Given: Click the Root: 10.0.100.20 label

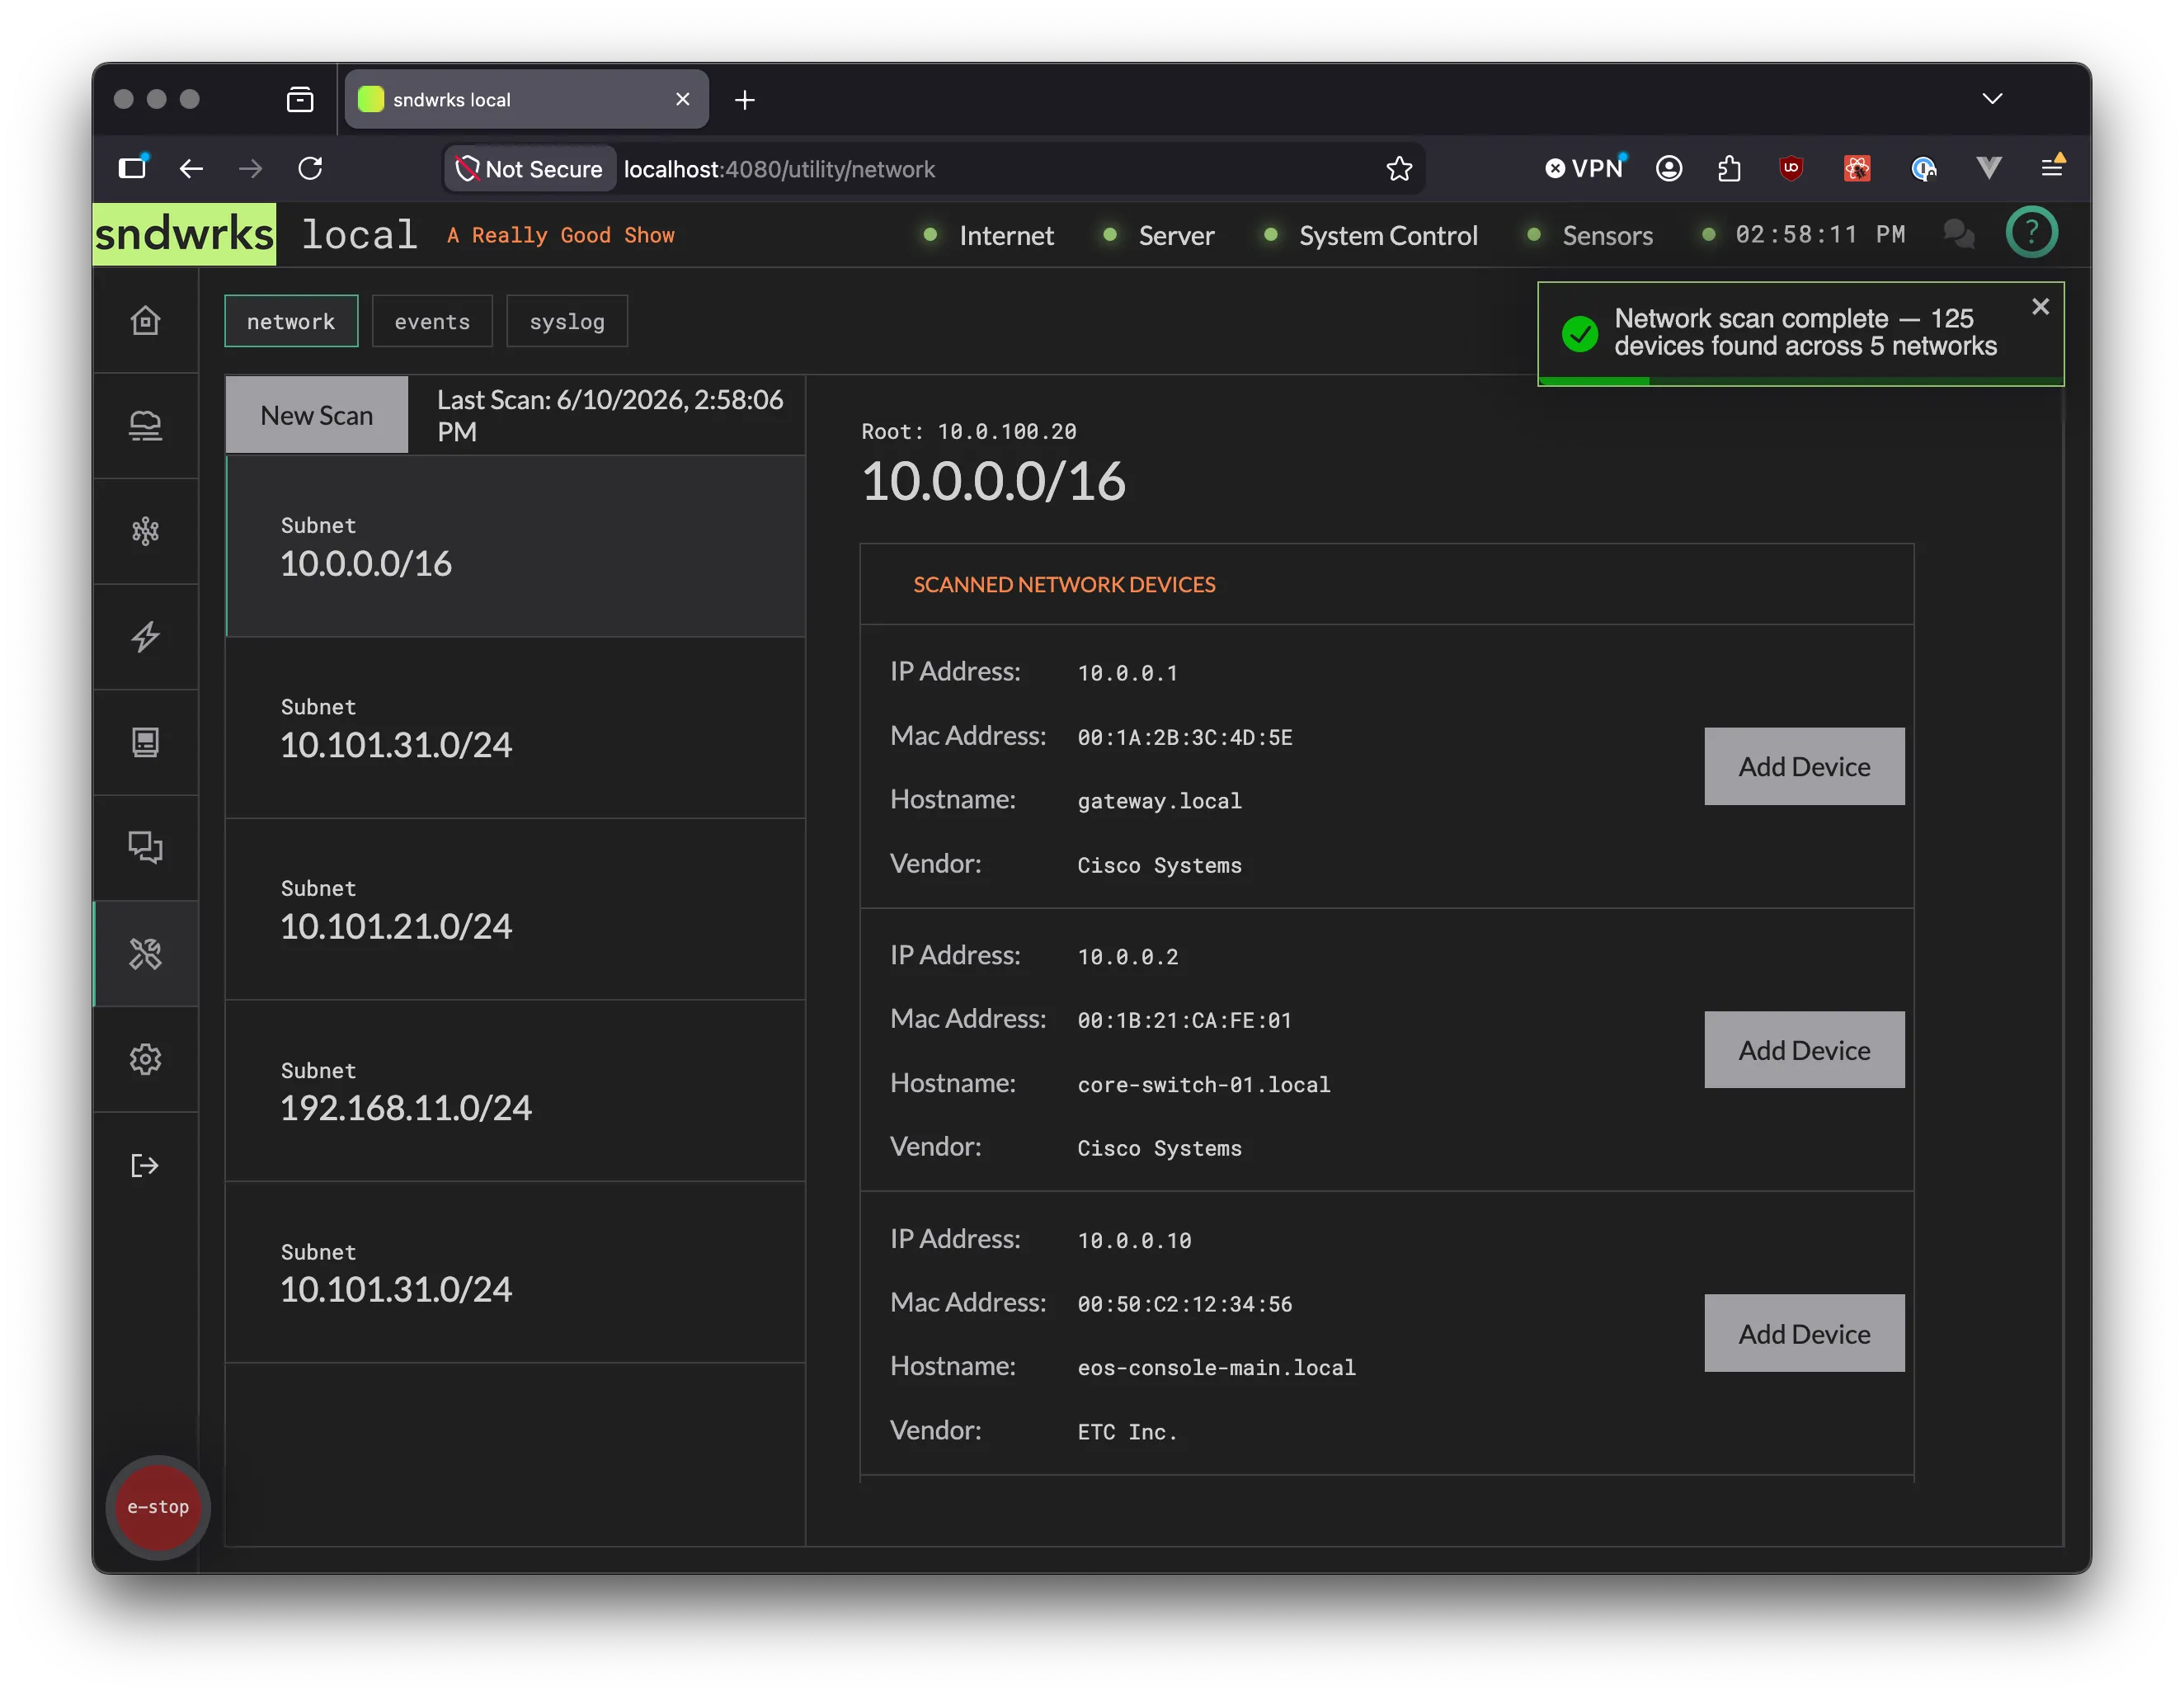Looking at the screenshot, I should click(x=969, y=431).
